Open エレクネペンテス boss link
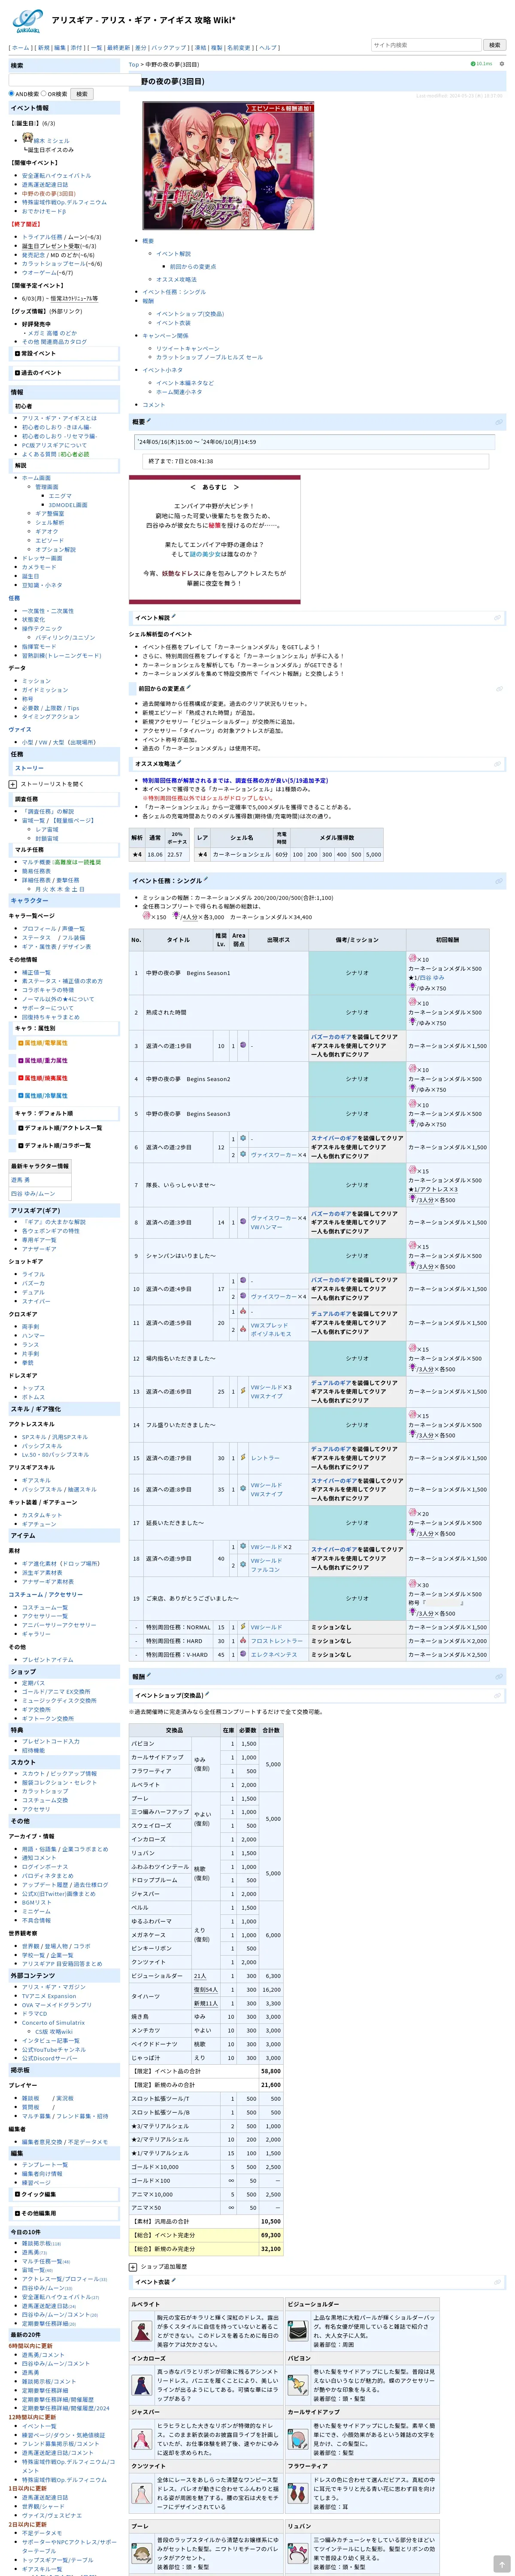The height and width of the screenshot is (2576, 515). click(274, 1655)
